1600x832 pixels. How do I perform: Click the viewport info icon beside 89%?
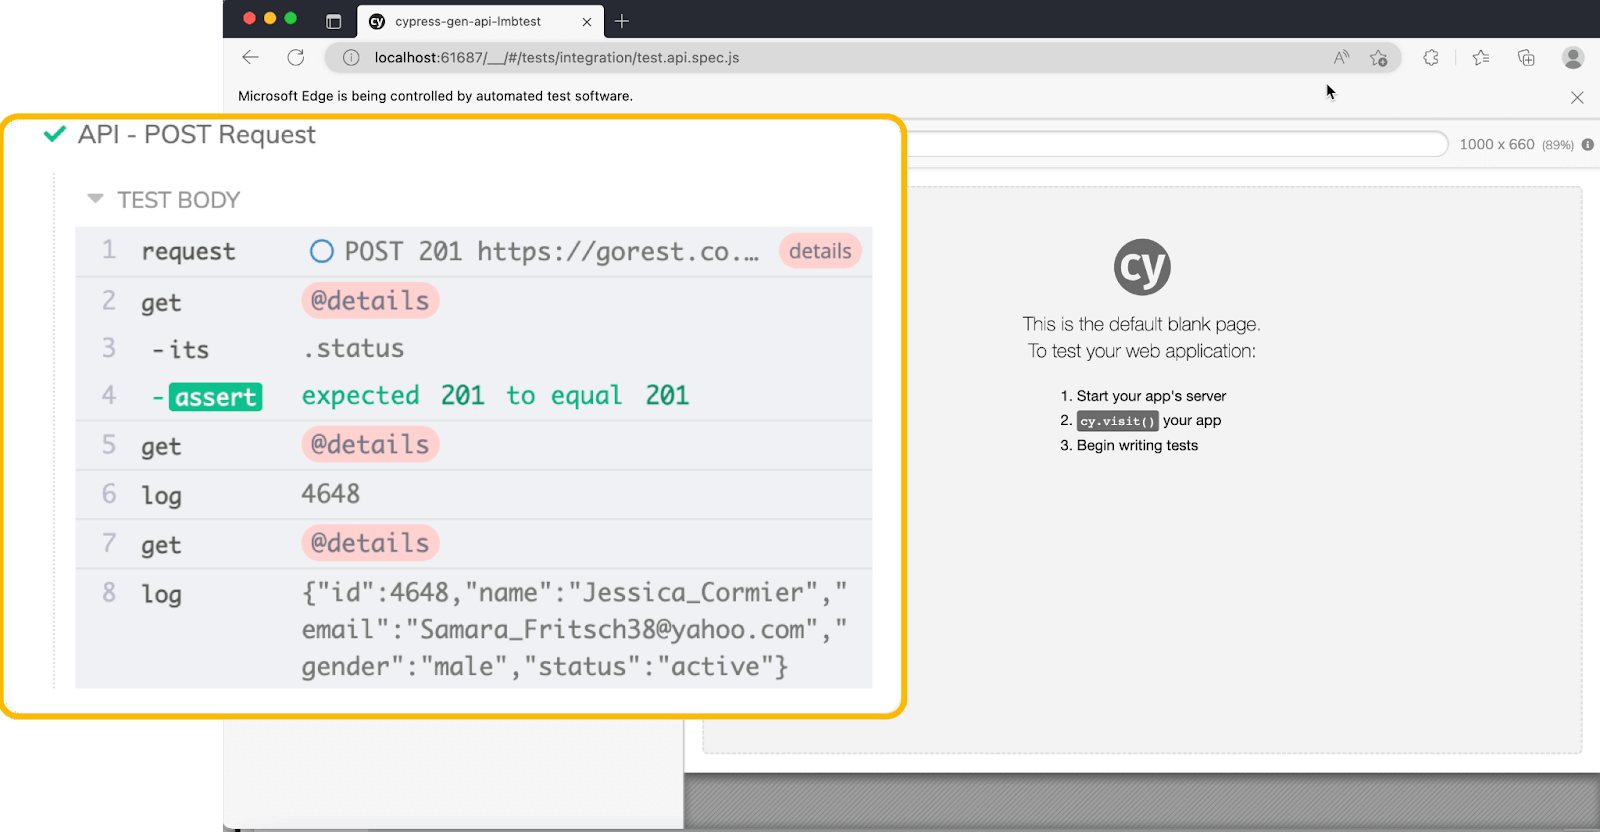tap(1587, 144)
